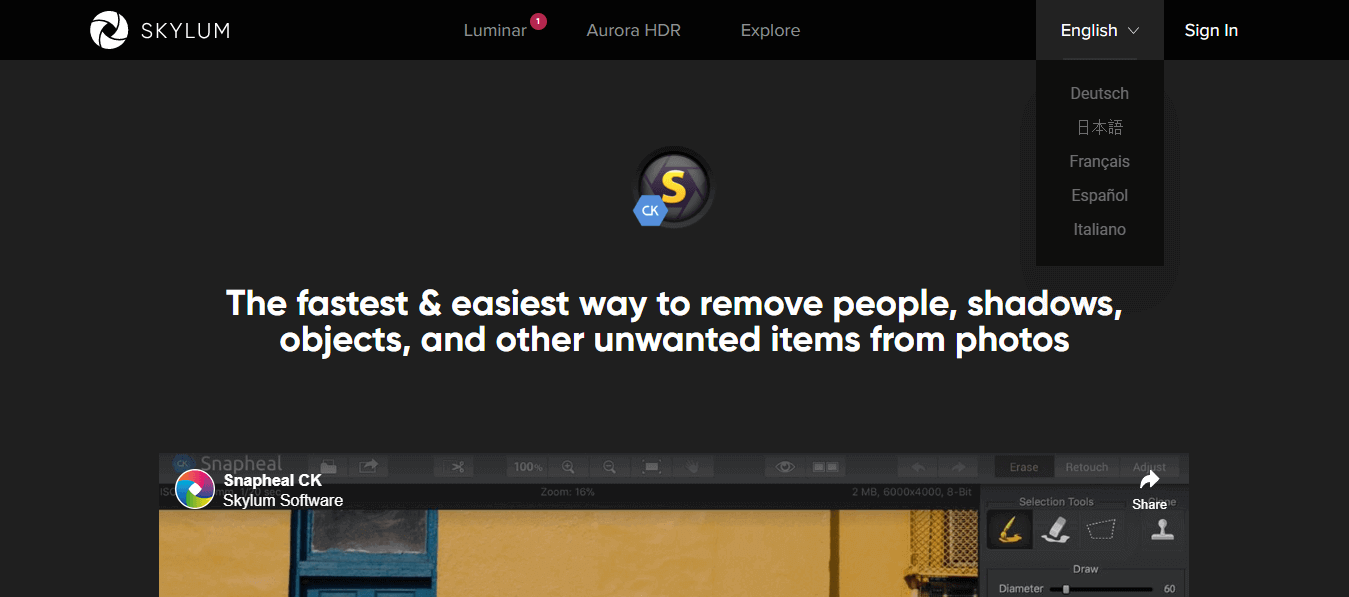This screenshot has height=597, width=1349.
Task: Click the "Zoom: 16%" status text
Action: pos(567,492)
